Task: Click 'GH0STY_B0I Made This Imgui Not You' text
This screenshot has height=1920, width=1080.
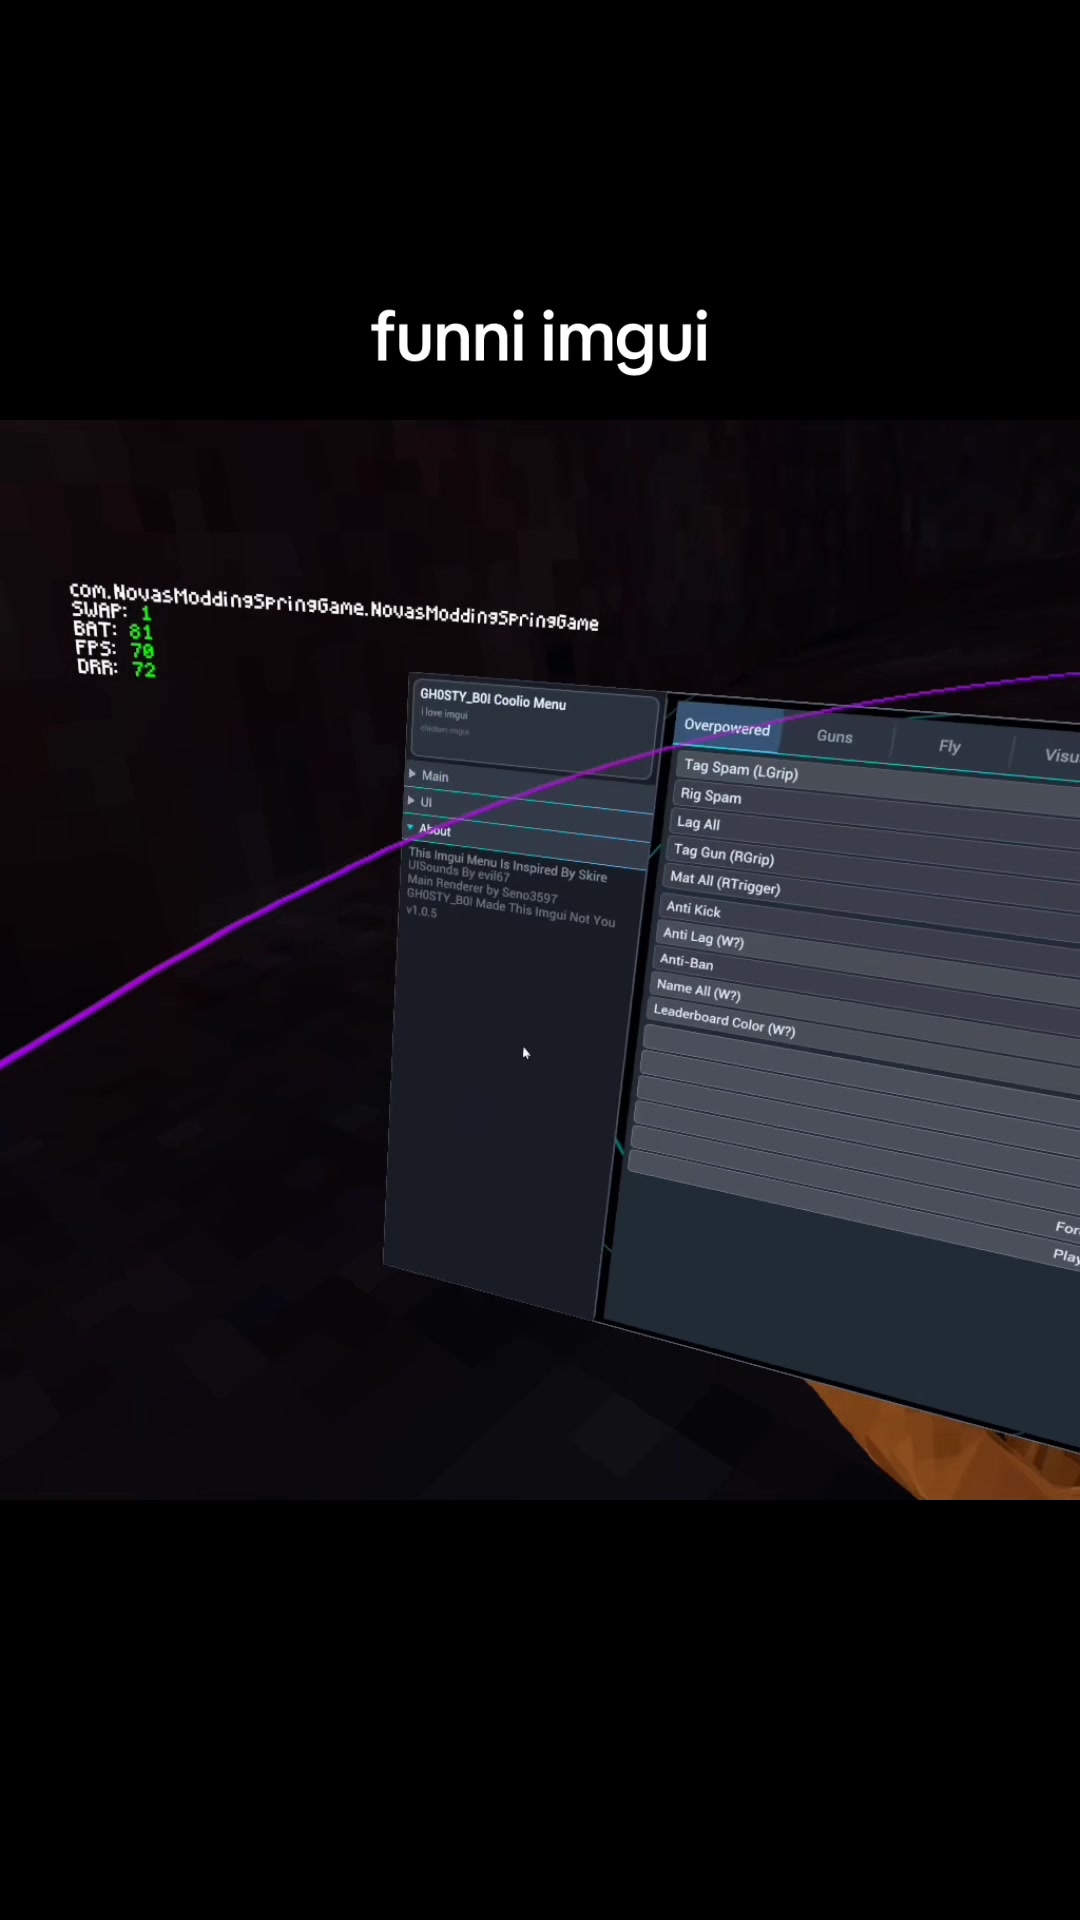Action: click(510, 906)
